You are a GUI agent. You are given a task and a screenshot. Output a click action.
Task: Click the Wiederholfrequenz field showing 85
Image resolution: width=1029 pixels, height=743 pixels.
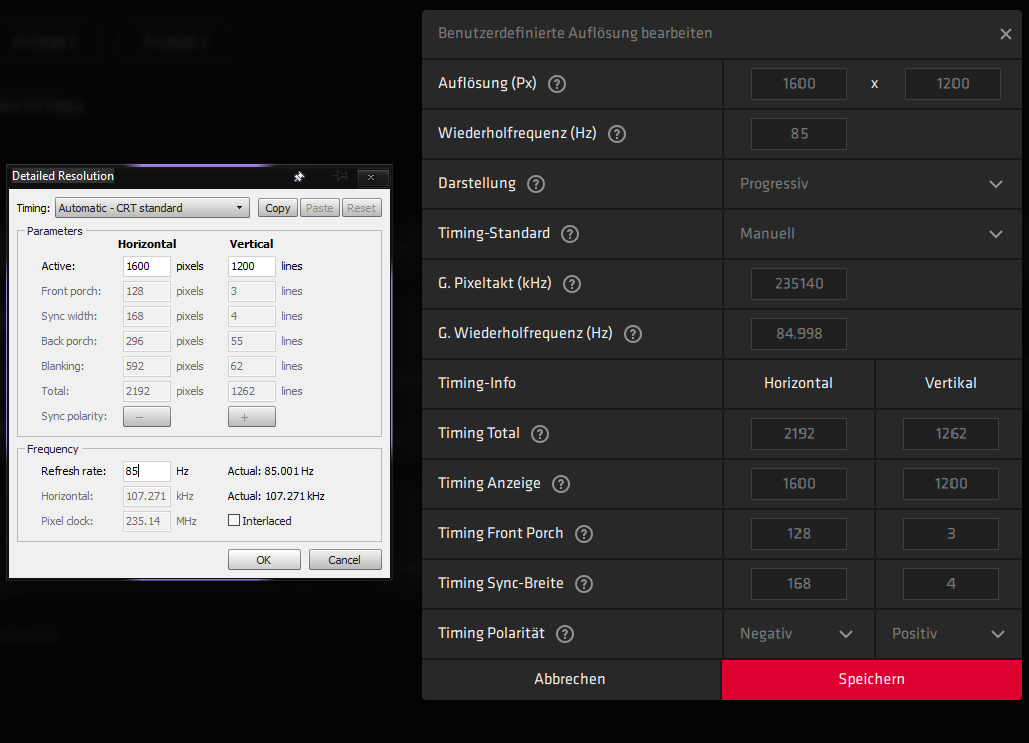pos(799,134)
